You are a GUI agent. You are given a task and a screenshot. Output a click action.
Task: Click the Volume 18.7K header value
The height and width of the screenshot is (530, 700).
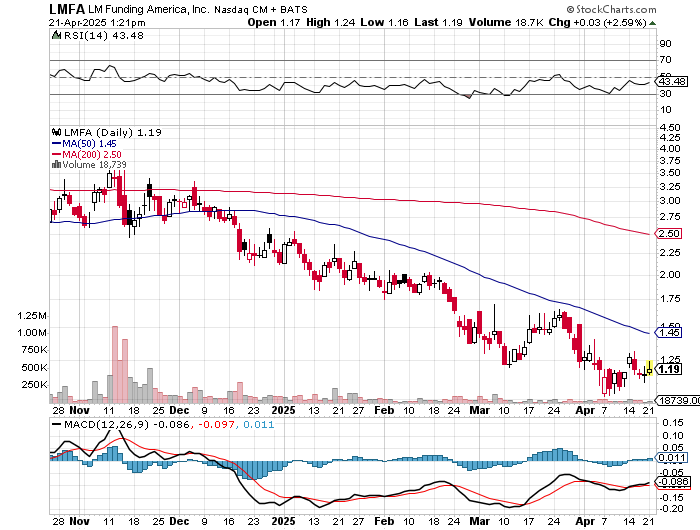[506, 22]
